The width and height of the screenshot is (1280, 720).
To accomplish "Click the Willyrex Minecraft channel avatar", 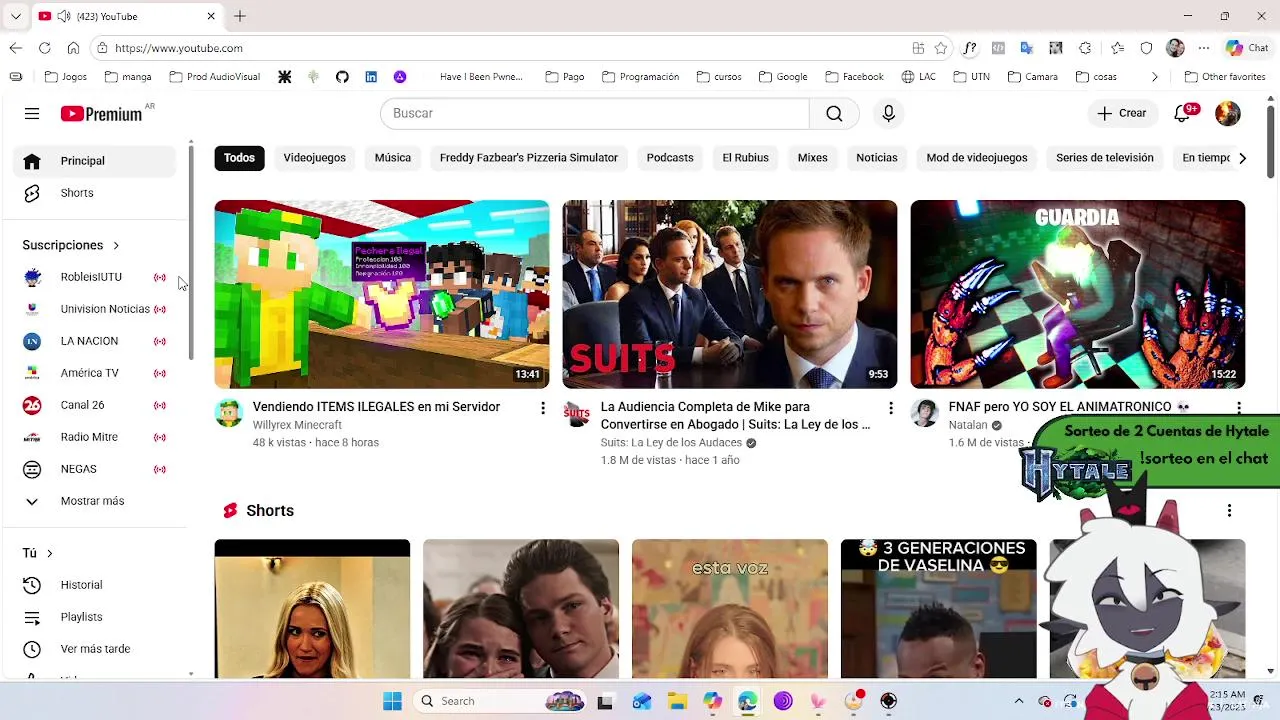I will point(229,413).
